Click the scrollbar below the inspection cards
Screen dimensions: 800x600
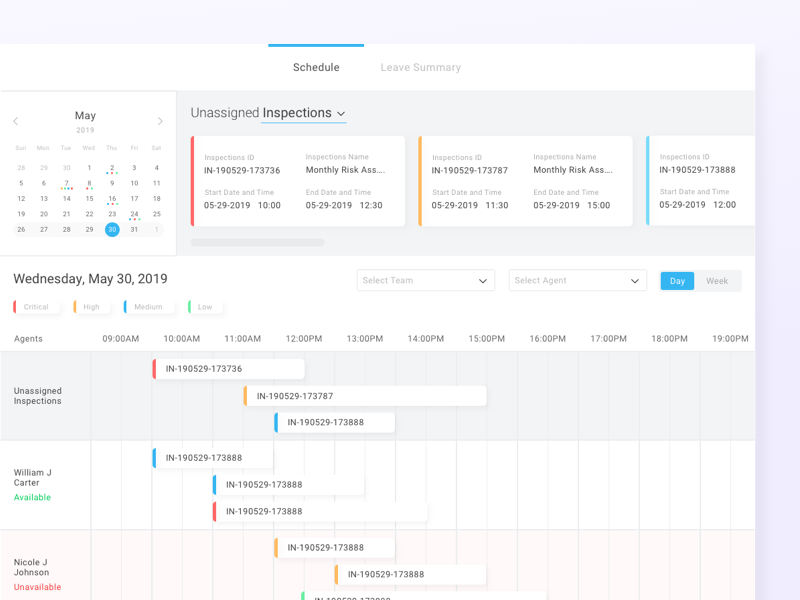point(260,242)
